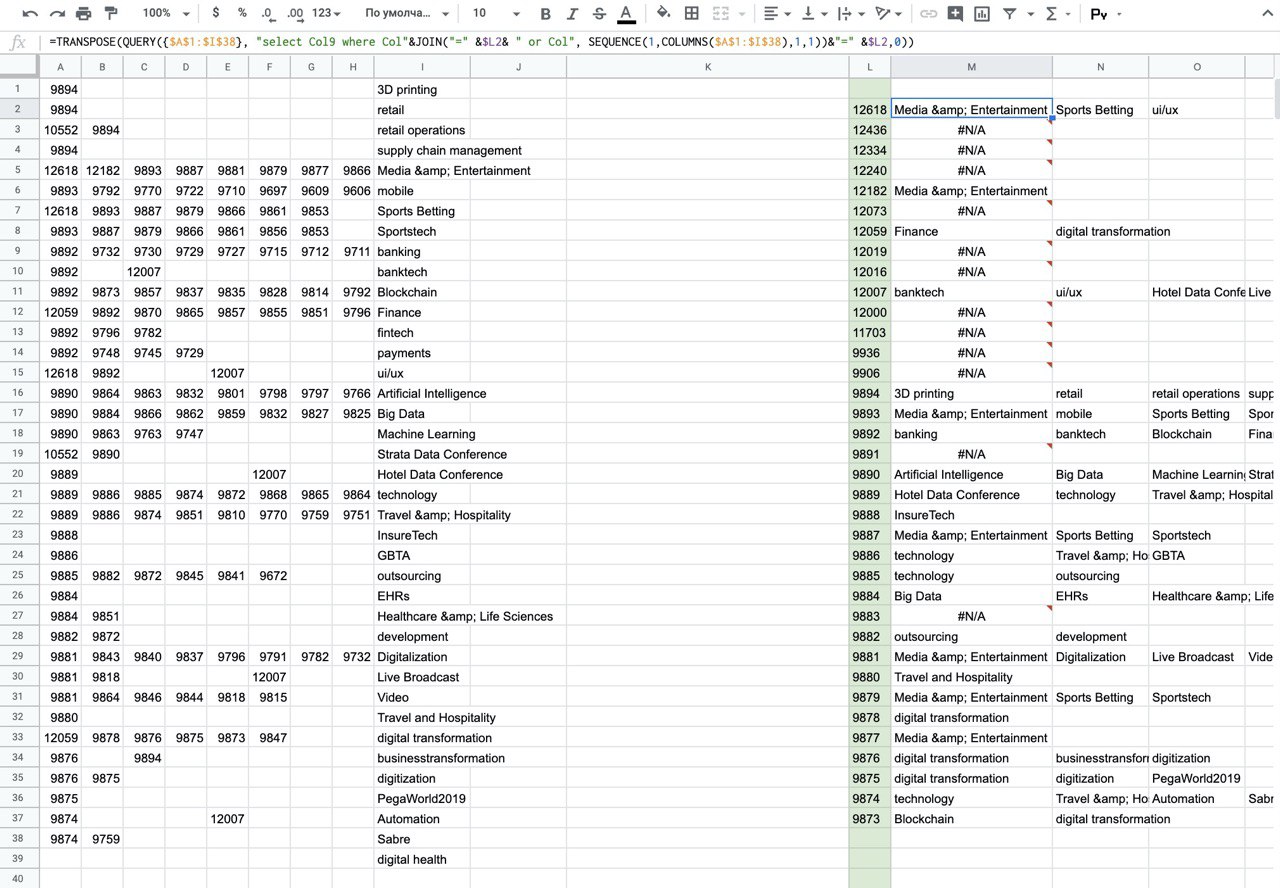This screenshot has height=888, width=1280.
Task: Click the cell 12436 in column L
Action: pos(870,130)
